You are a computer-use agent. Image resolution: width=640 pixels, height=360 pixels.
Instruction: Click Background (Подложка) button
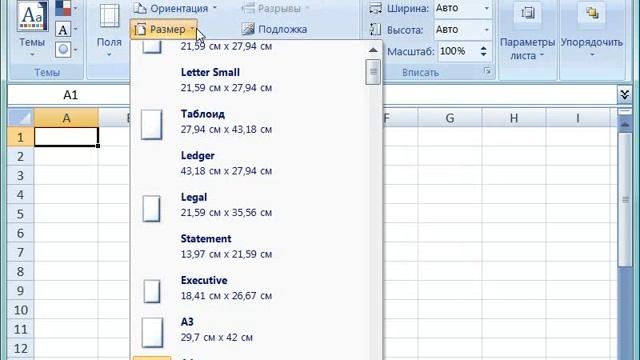pyautogui.click(x=274, y=29)
